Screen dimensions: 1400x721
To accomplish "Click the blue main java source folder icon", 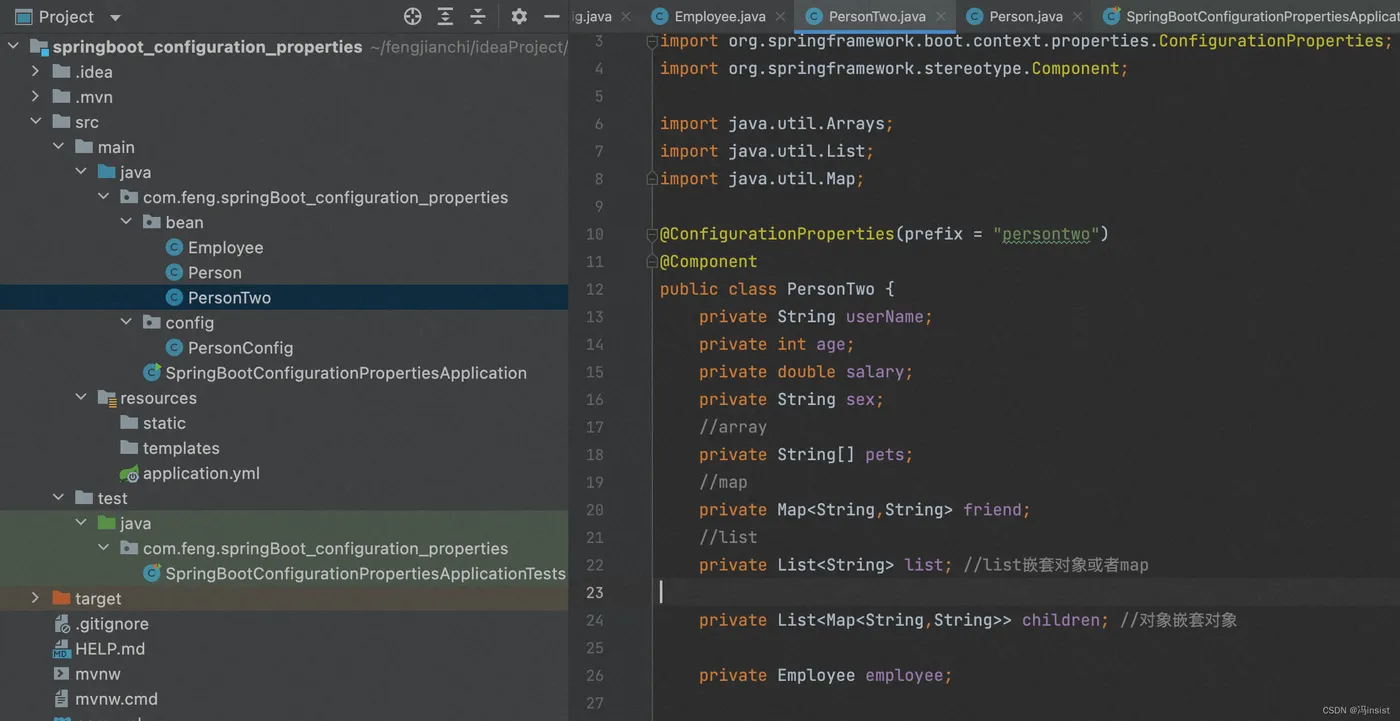I will pos(107,172).
